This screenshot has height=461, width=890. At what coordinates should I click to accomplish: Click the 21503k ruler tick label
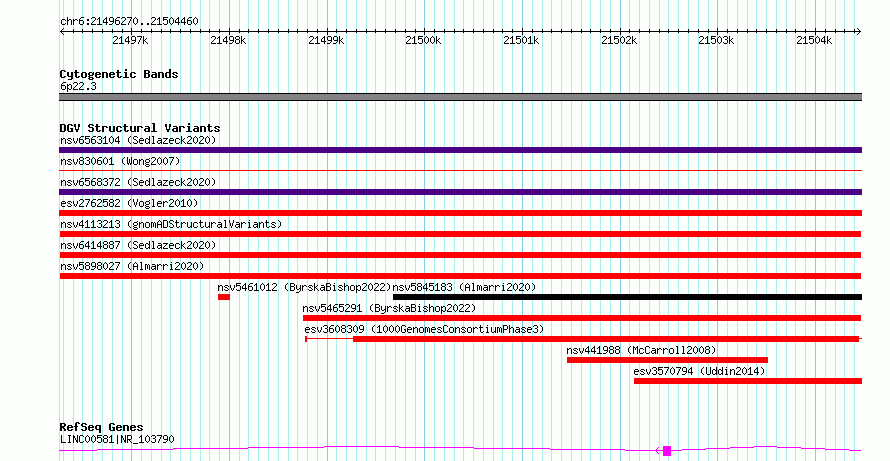tap(716, 40)
